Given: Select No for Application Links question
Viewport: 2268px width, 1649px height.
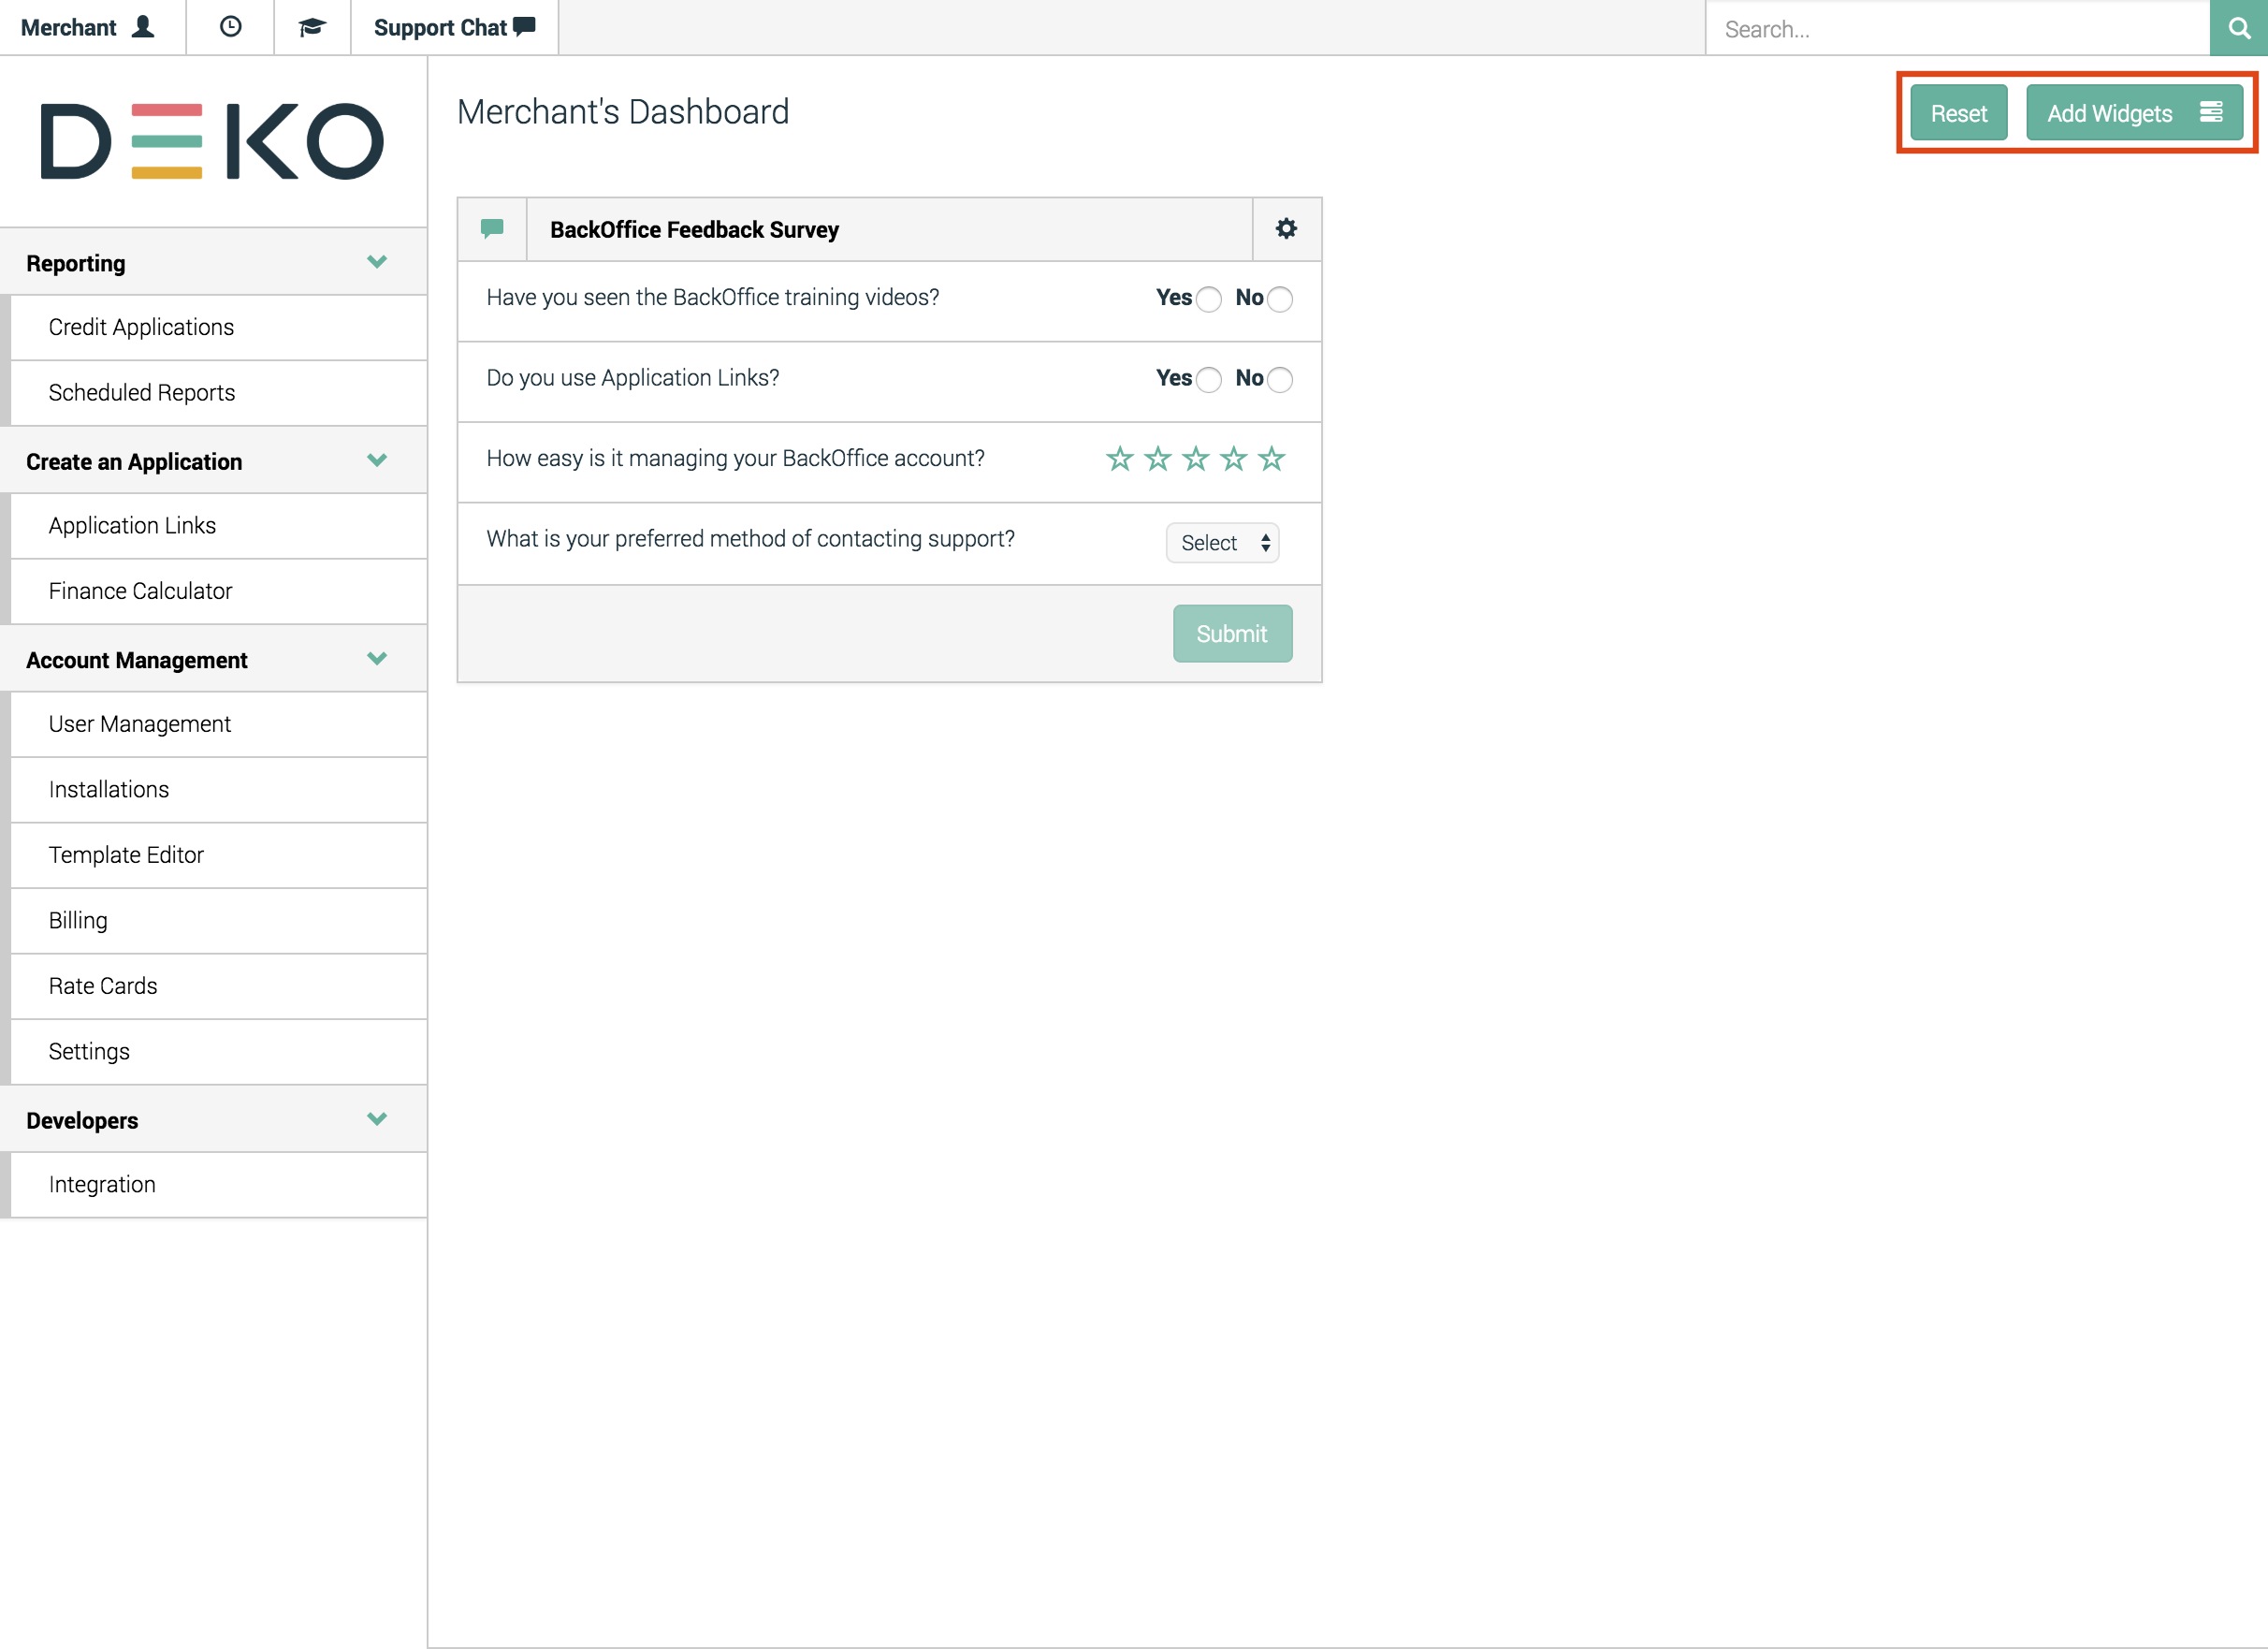Looking at the screenshot, I should click(1279, 380).
